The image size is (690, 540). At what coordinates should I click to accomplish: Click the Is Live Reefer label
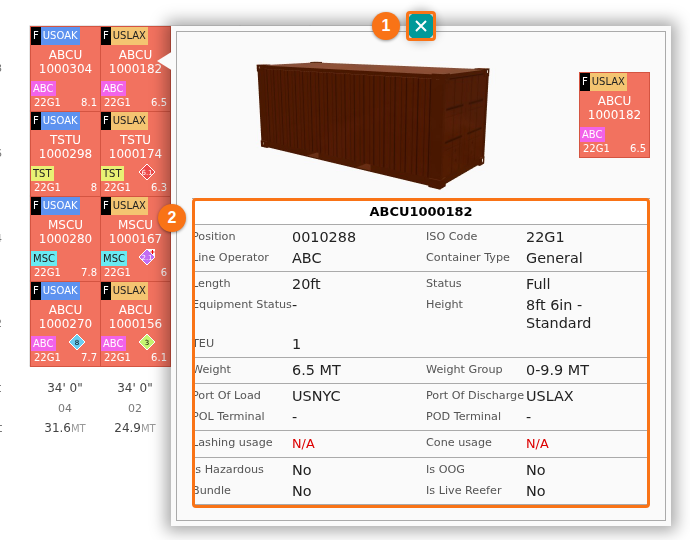(x=463, y=490)
